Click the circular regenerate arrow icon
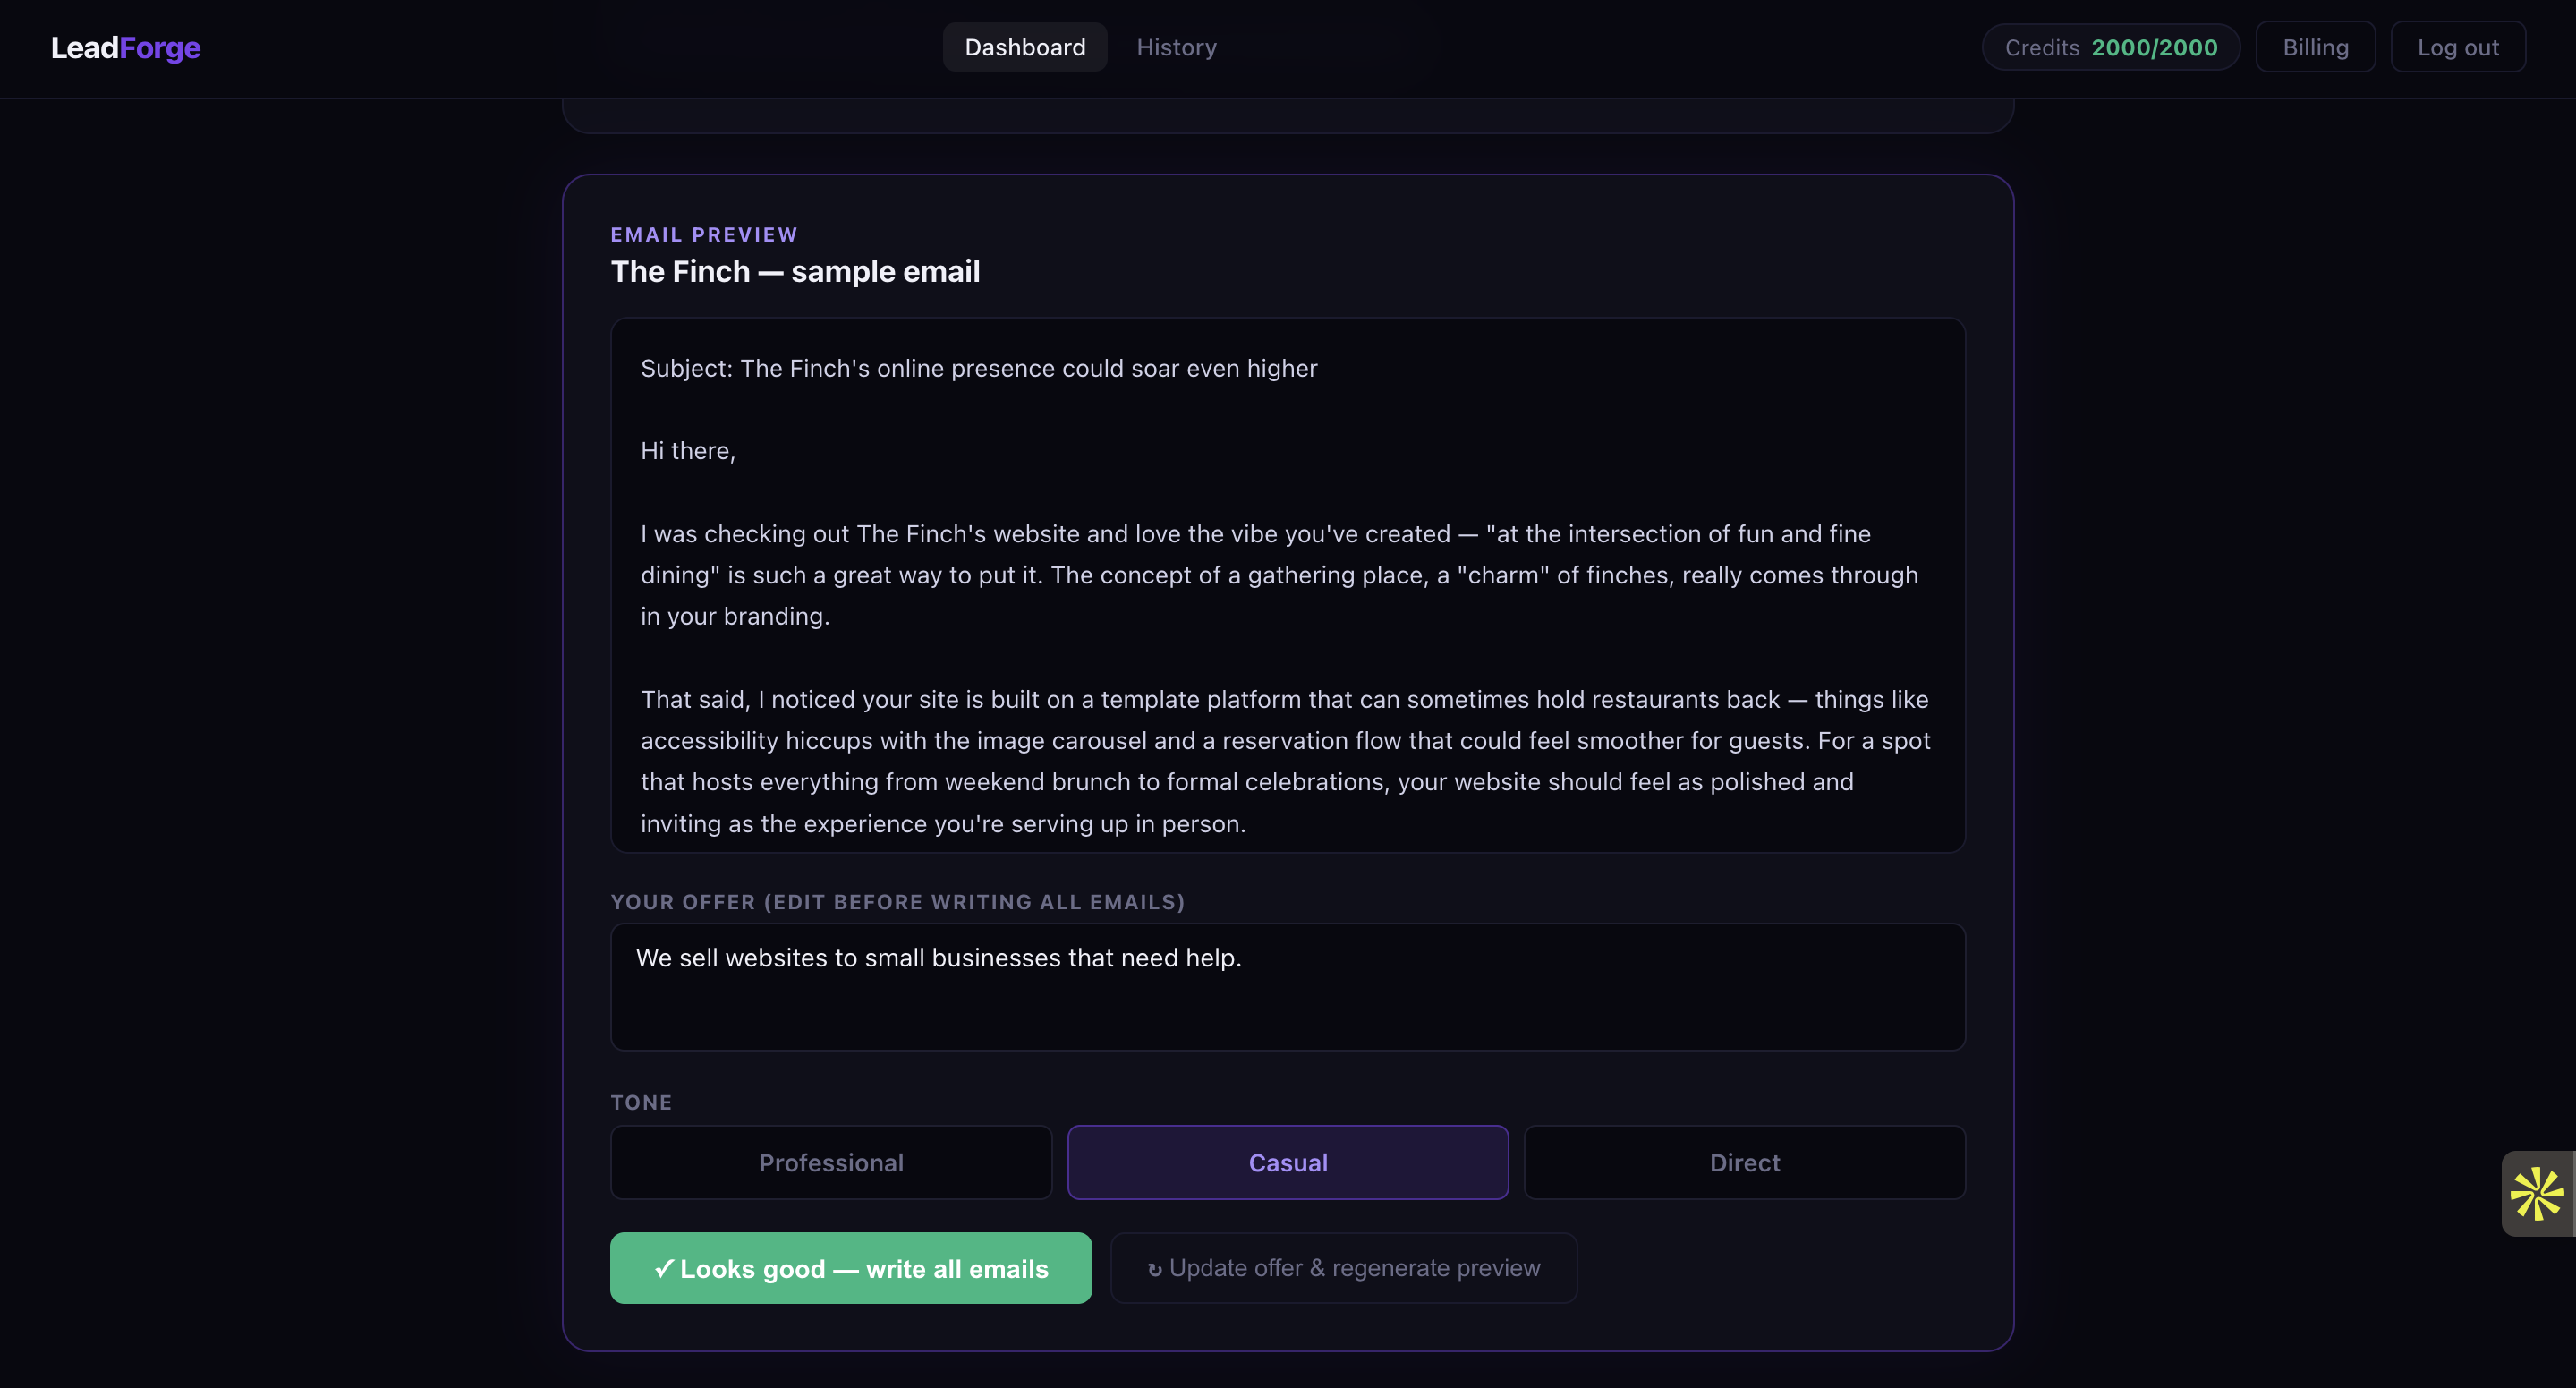Image resolution: width=2576 pixels, height=1388 pixels. 1154,1269
